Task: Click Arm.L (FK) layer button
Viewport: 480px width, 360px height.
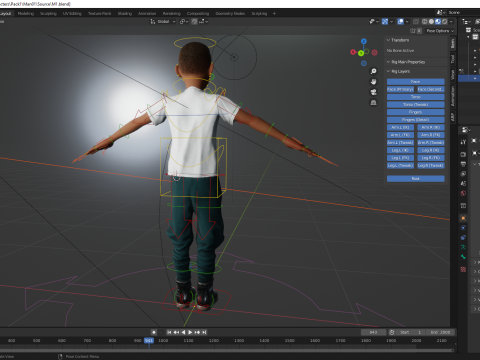Action: point(400,135)
